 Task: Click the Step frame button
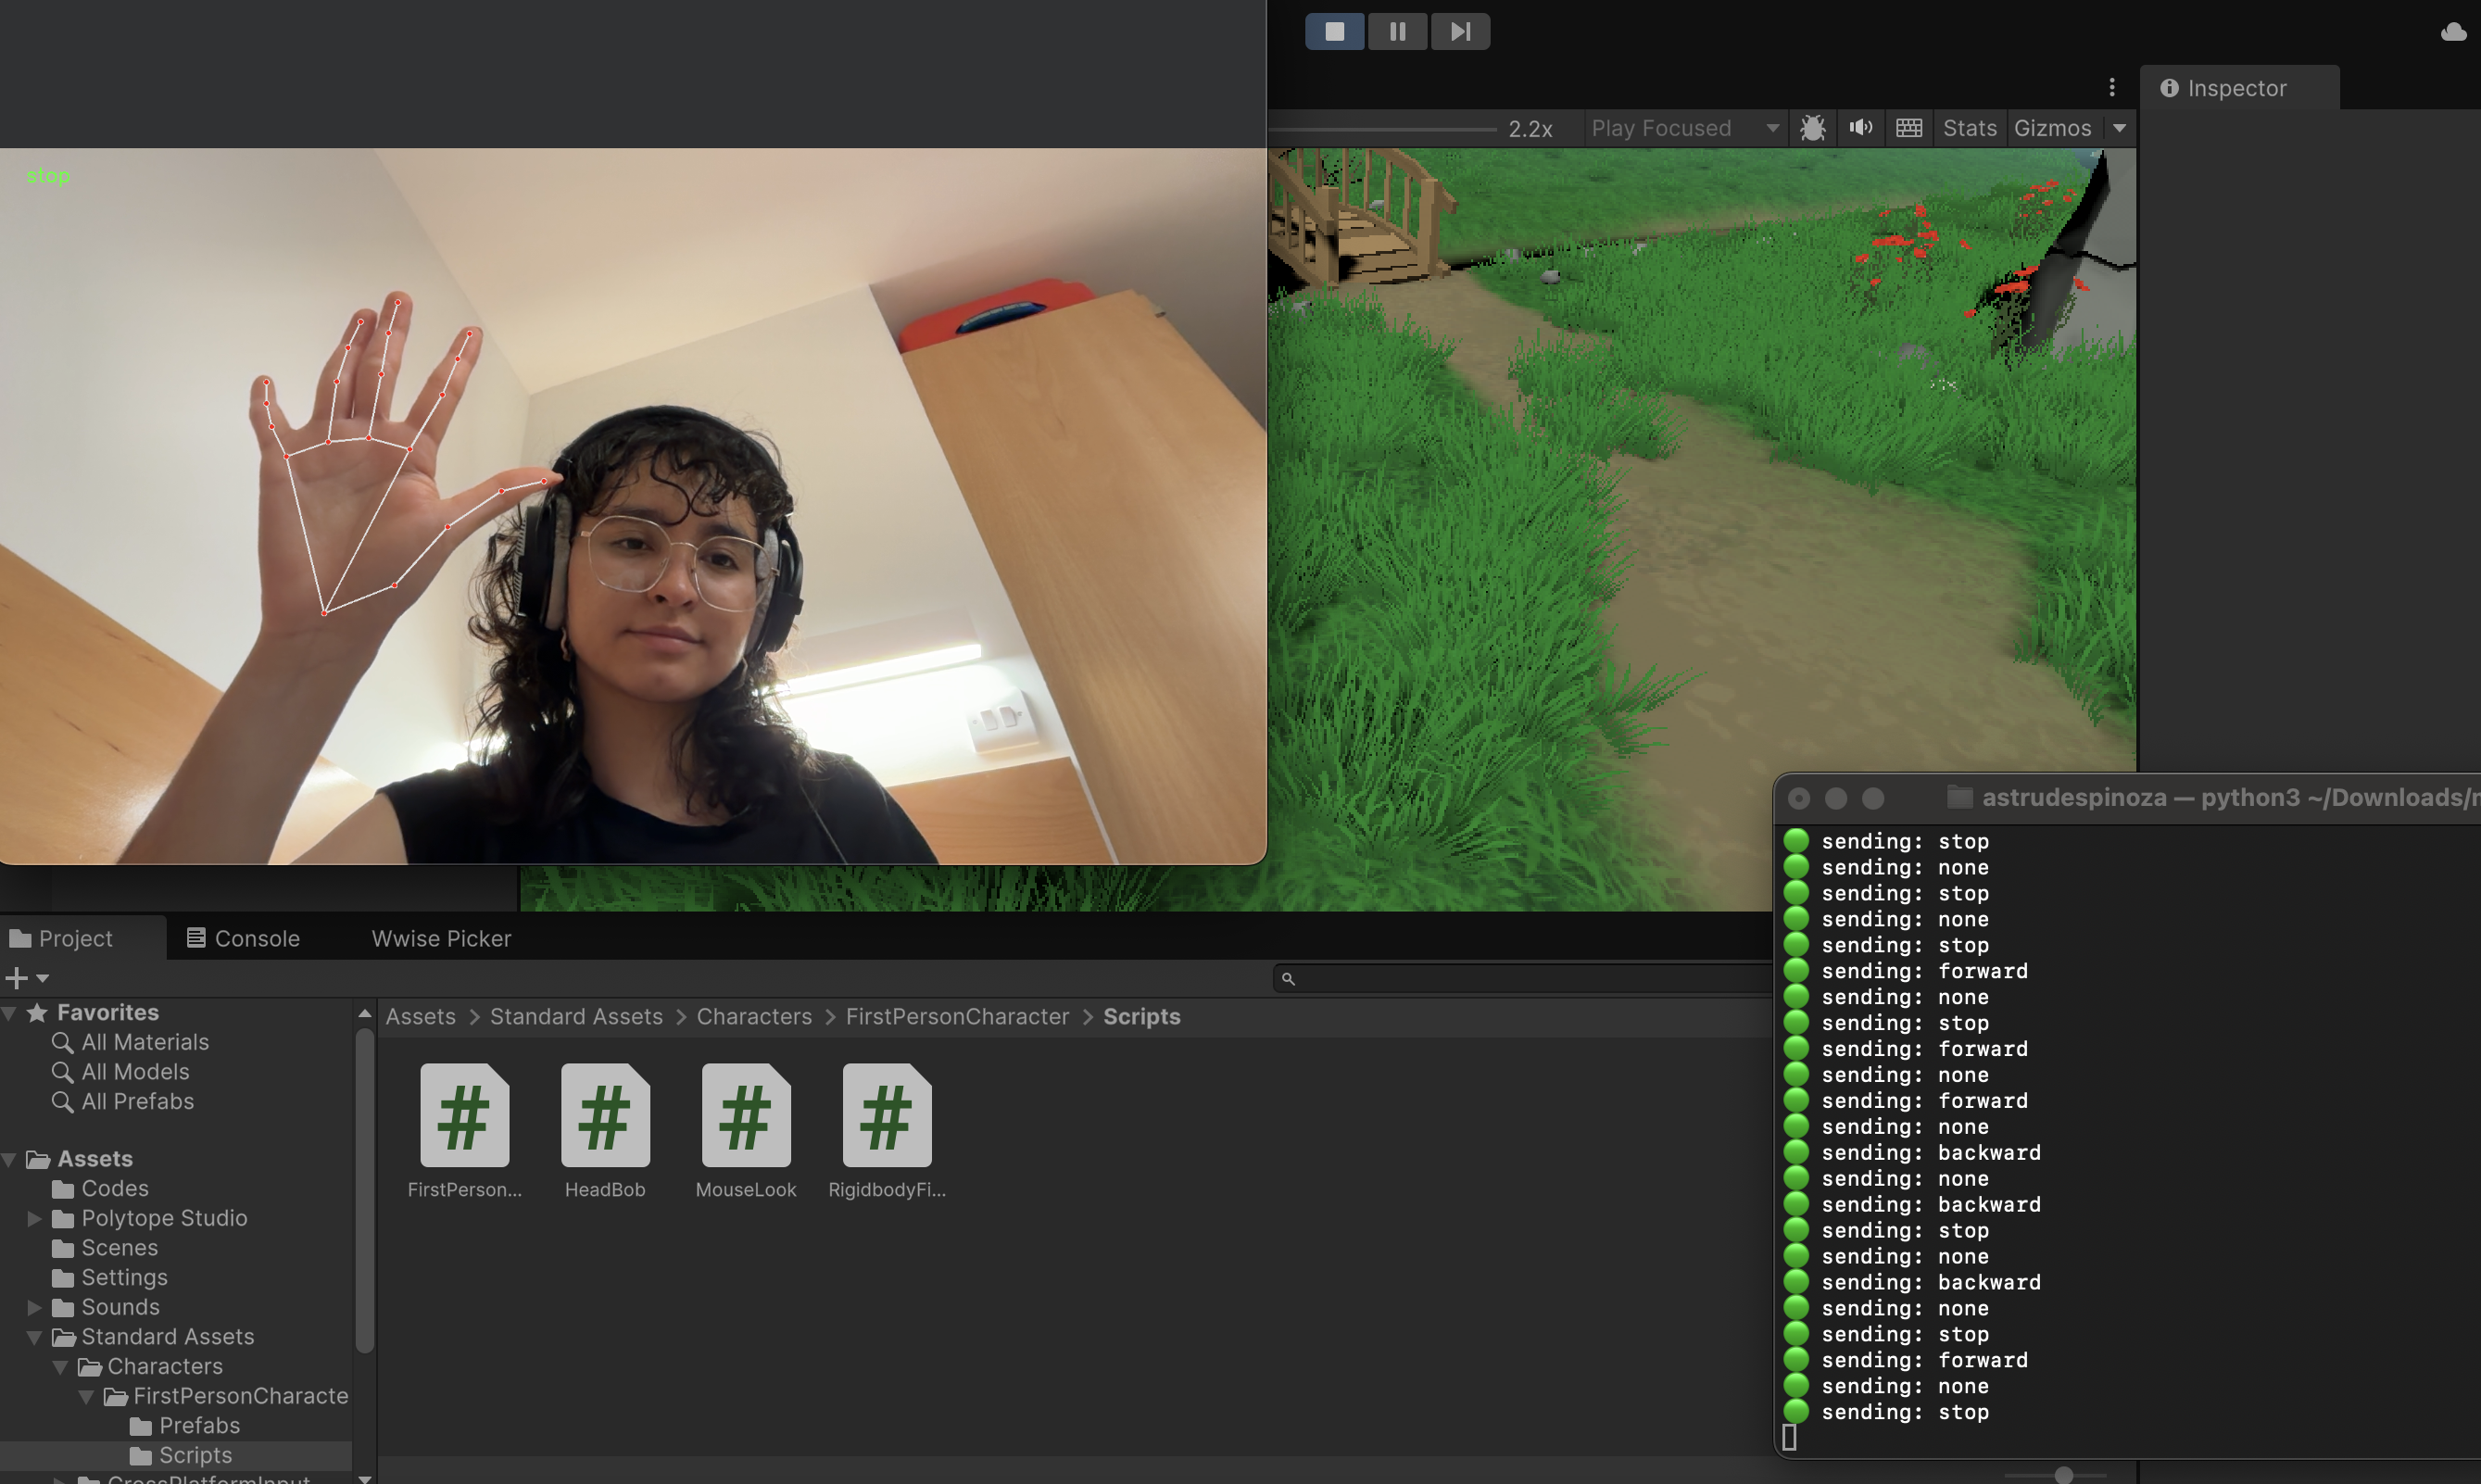pos(1460,31)
